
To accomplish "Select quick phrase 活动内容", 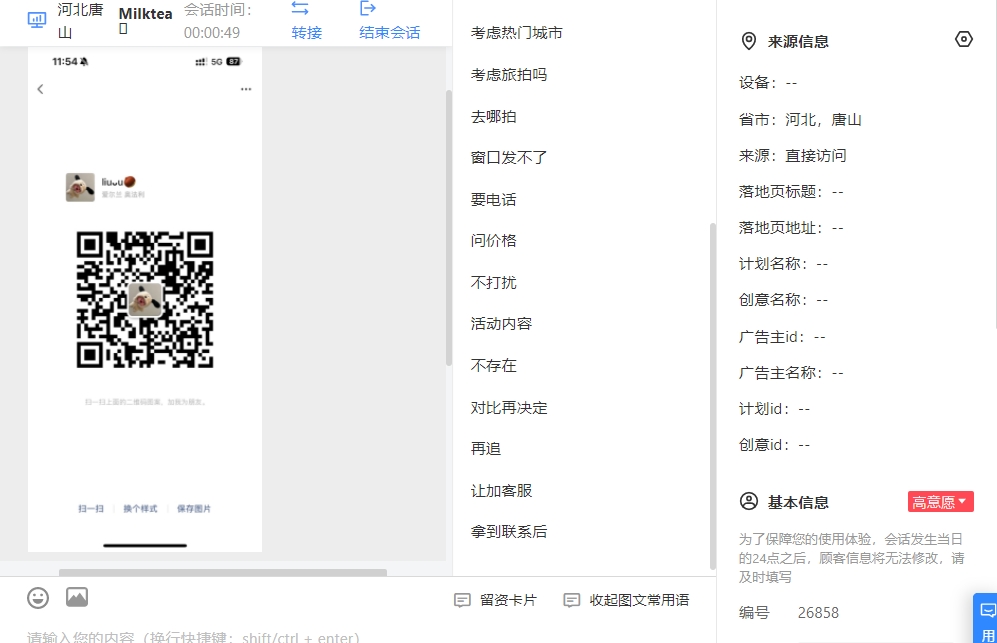I will pos(501,324).
